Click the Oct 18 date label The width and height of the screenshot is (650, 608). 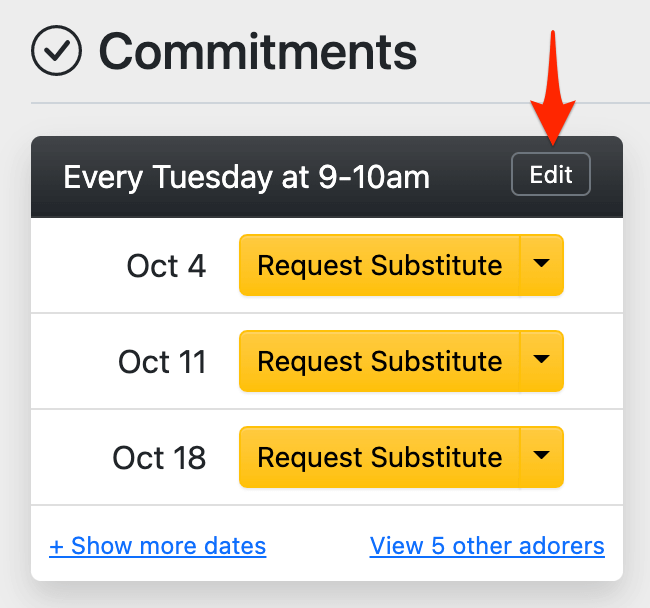[x=159, y=458]
